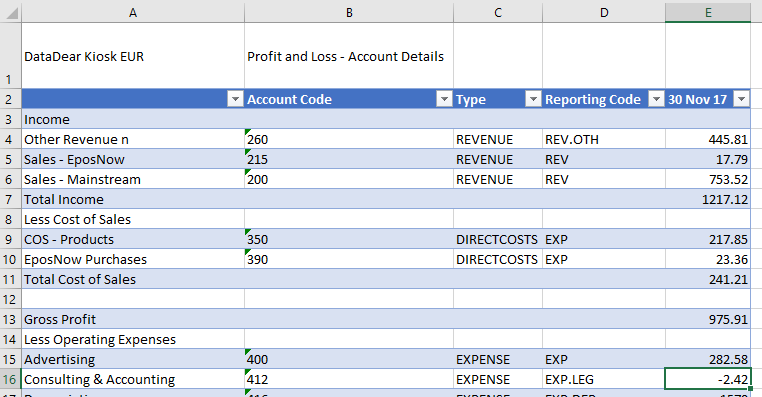Viewport: 762px width, 397px height.
Task: Click value 753.52
Action: click(708, 179)
